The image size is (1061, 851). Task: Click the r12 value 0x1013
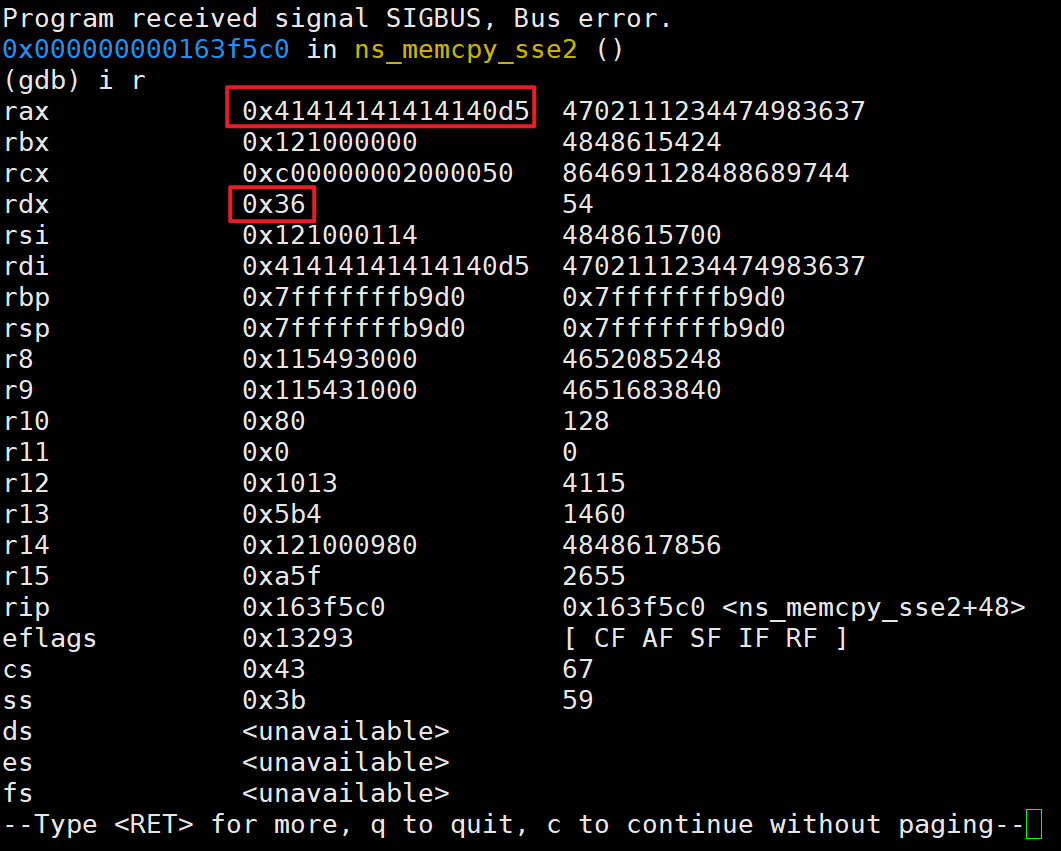click(x=290, y=483)
